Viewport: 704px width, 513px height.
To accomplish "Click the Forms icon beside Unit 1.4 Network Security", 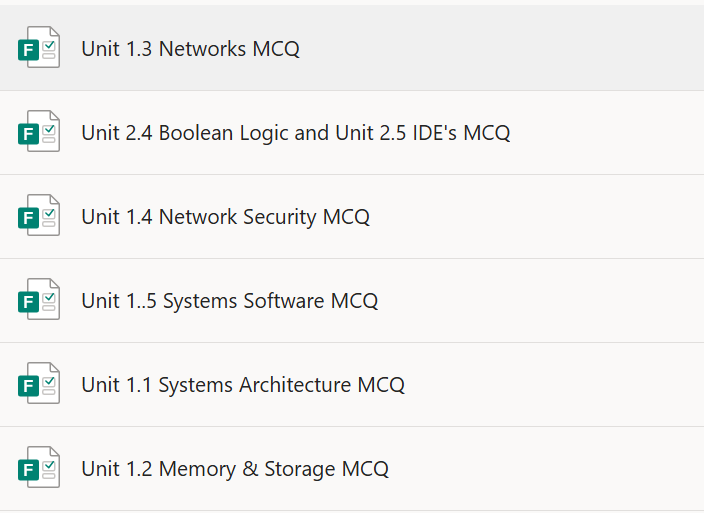I will (x=39, y=216).
